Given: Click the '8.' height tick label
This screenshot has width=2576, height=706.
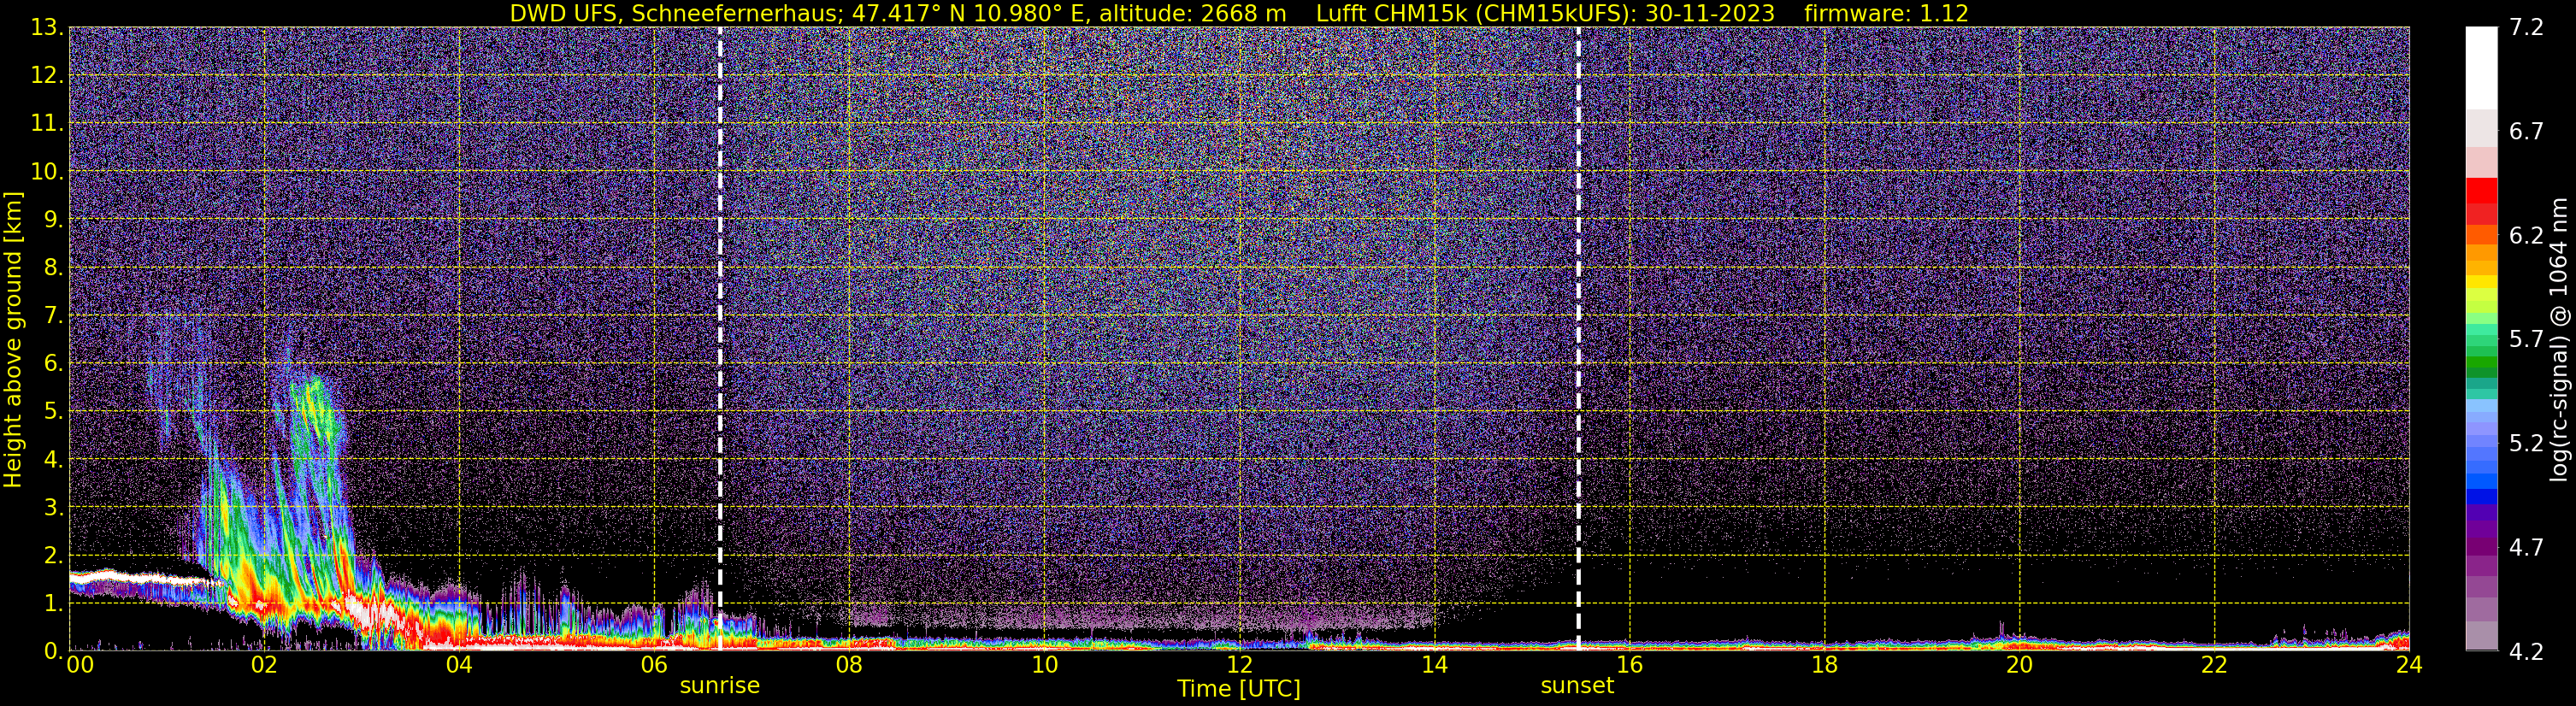Looking at the screenshot, I should tap(53, 267).
